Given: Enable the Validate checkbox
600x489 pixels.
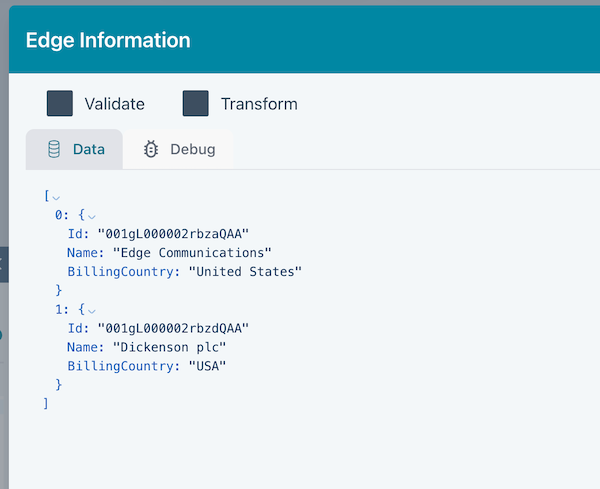Looking at the screenshot, I should click(x=60, y=103).
